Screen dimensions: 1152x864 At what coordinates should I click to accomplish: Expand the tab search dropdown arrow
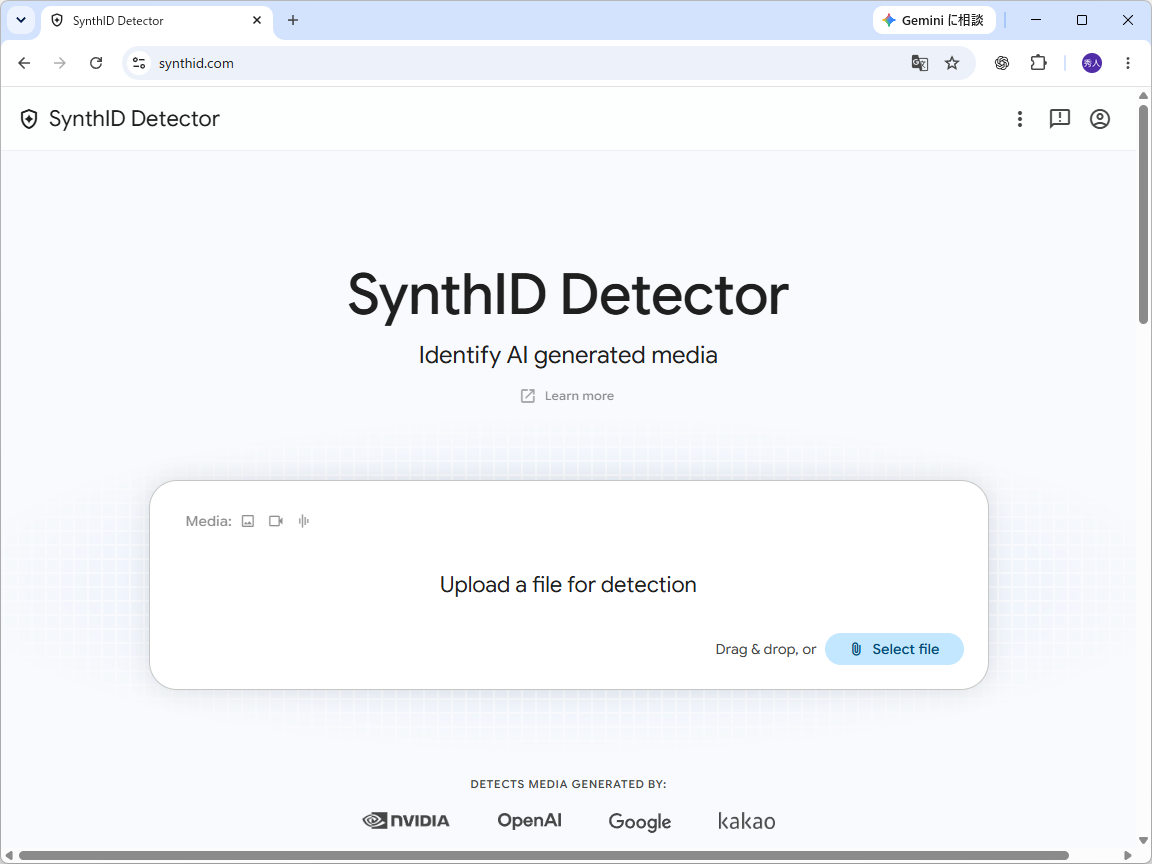[x=21, y=21]
